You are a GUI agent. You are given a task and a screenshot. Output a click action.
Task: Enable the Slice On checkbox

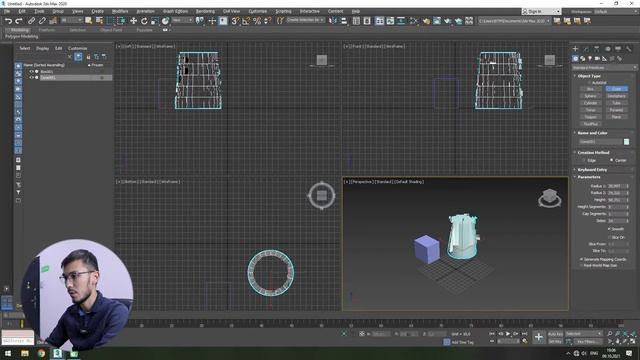click(x=609, y=237)
